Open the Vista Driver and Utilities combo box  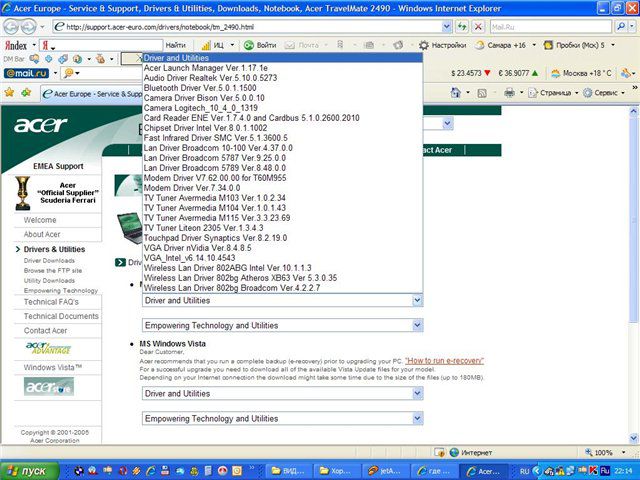(x=282, y=393)
